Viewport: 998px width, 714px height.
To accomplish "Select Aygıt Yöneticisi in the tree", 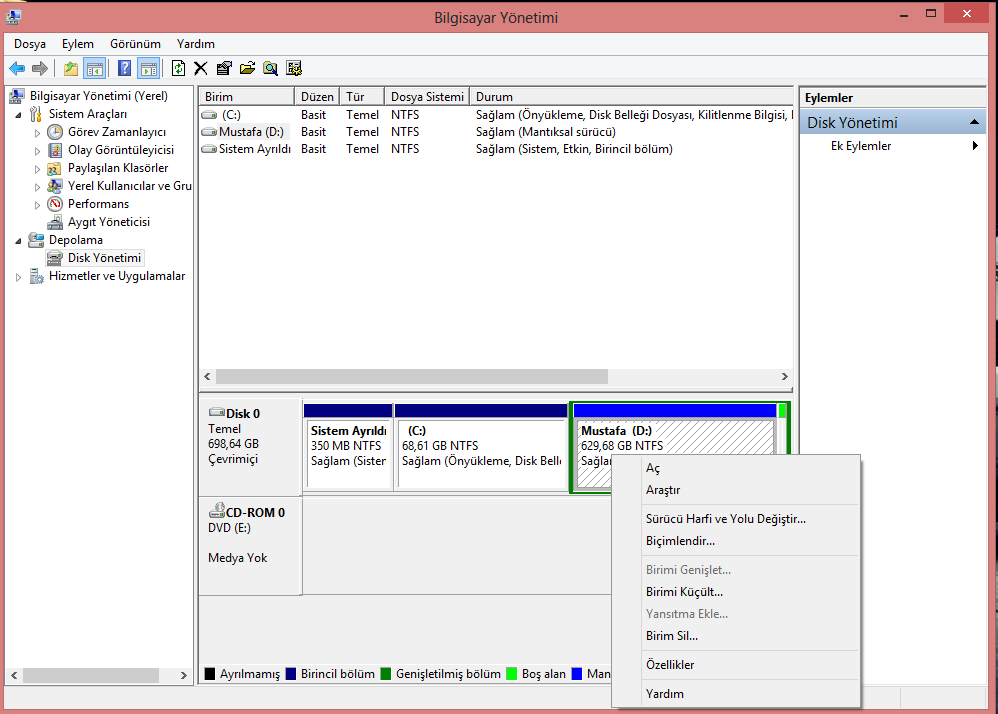I will pos(108,222).
